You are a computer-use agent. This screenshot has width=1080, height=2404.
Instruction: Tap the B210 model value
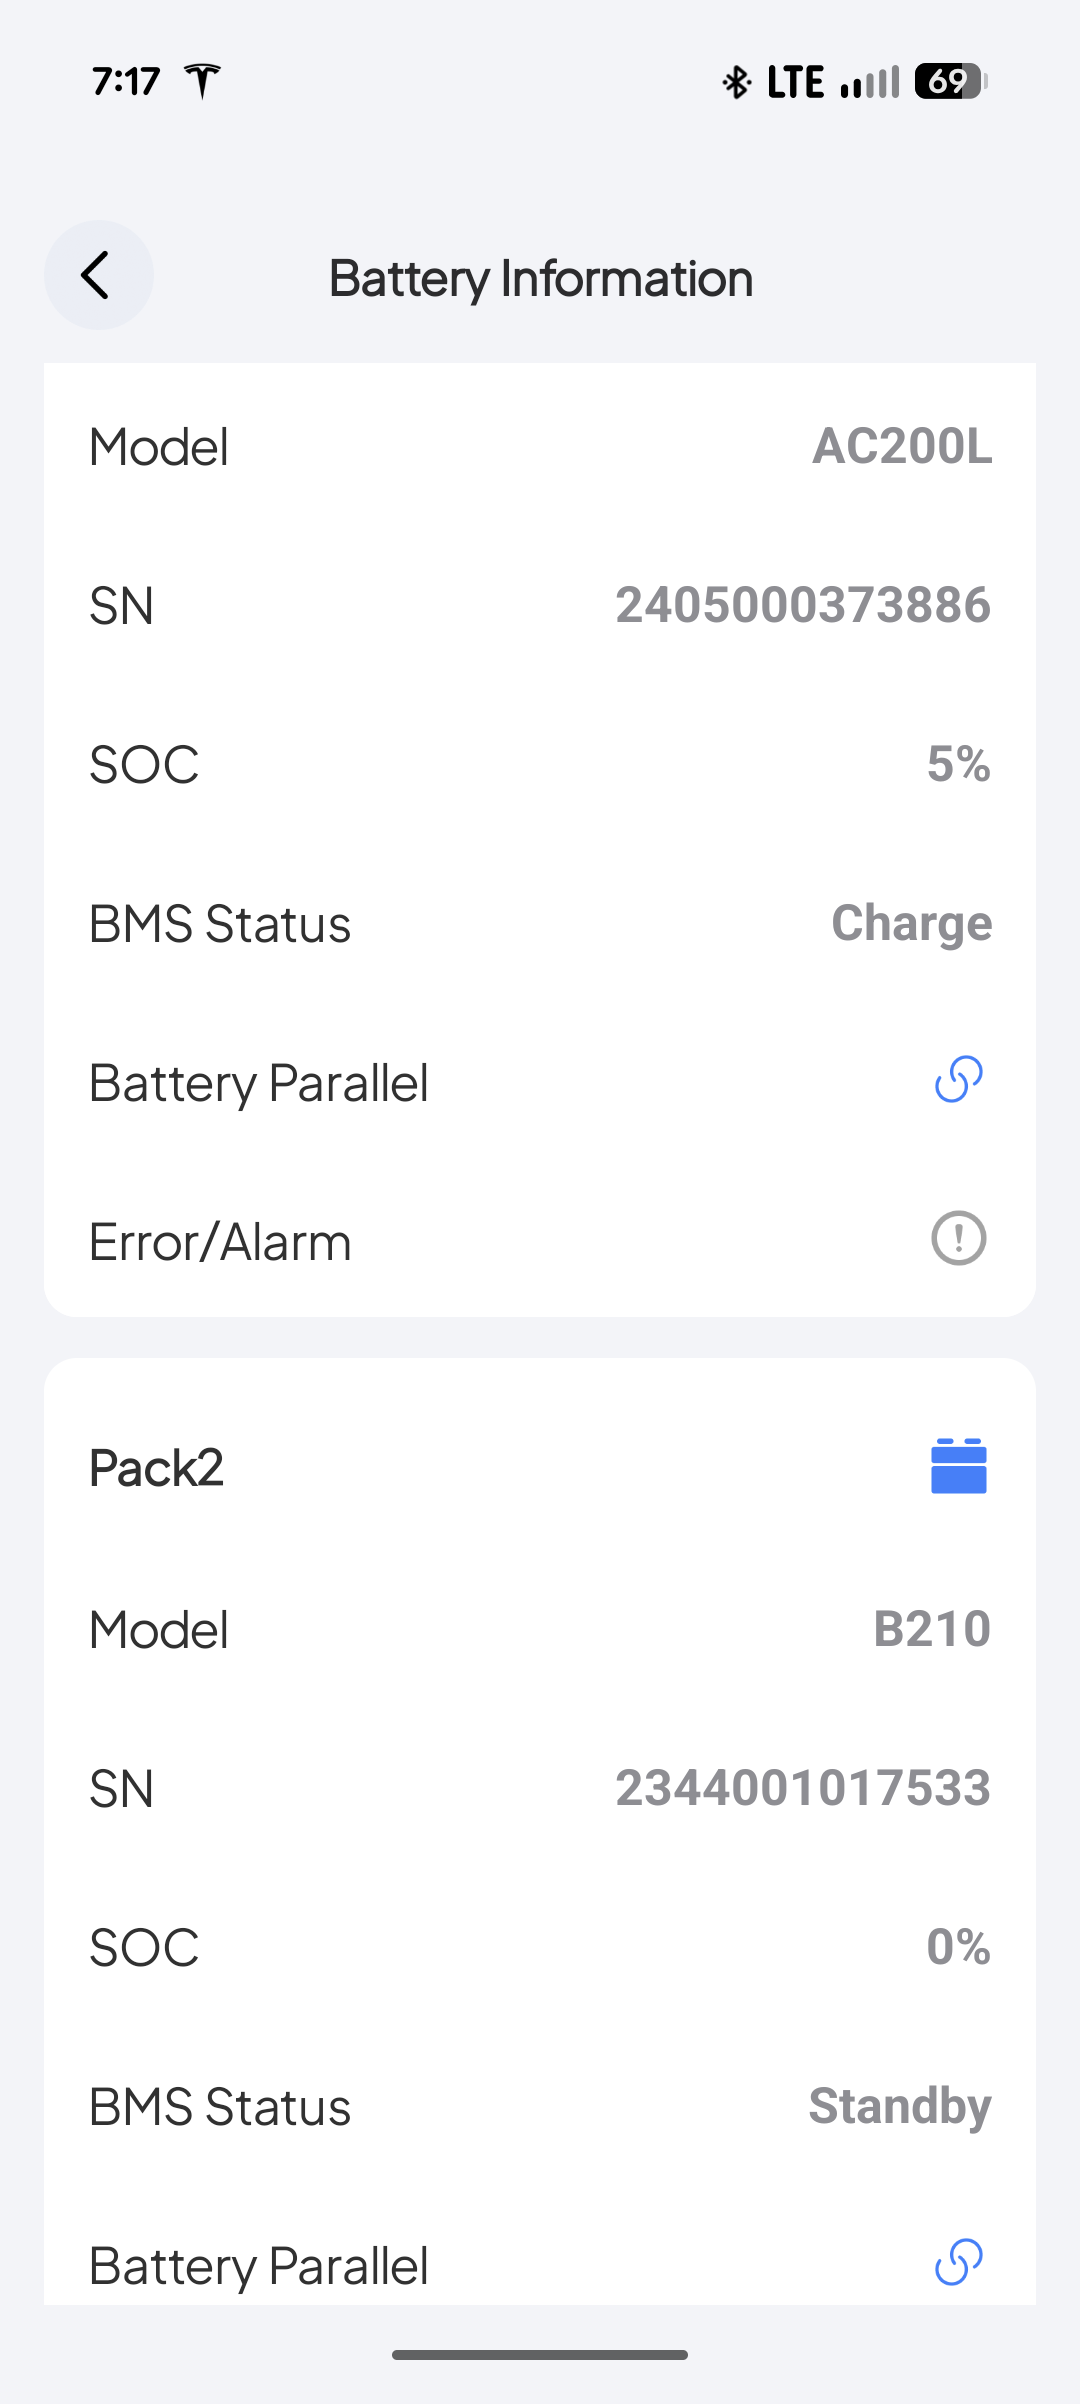click(931, 1629)
